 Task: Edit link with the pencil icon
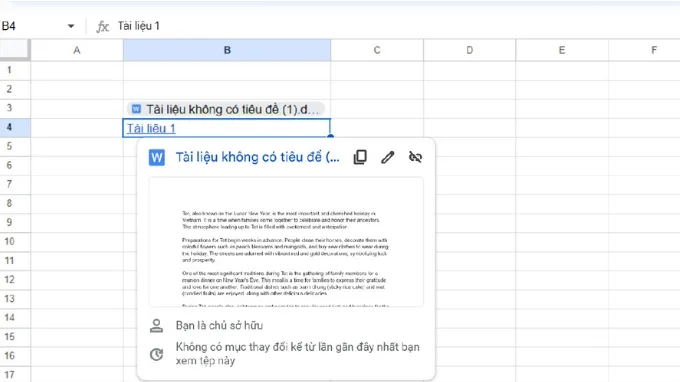(x=388, y=157)
